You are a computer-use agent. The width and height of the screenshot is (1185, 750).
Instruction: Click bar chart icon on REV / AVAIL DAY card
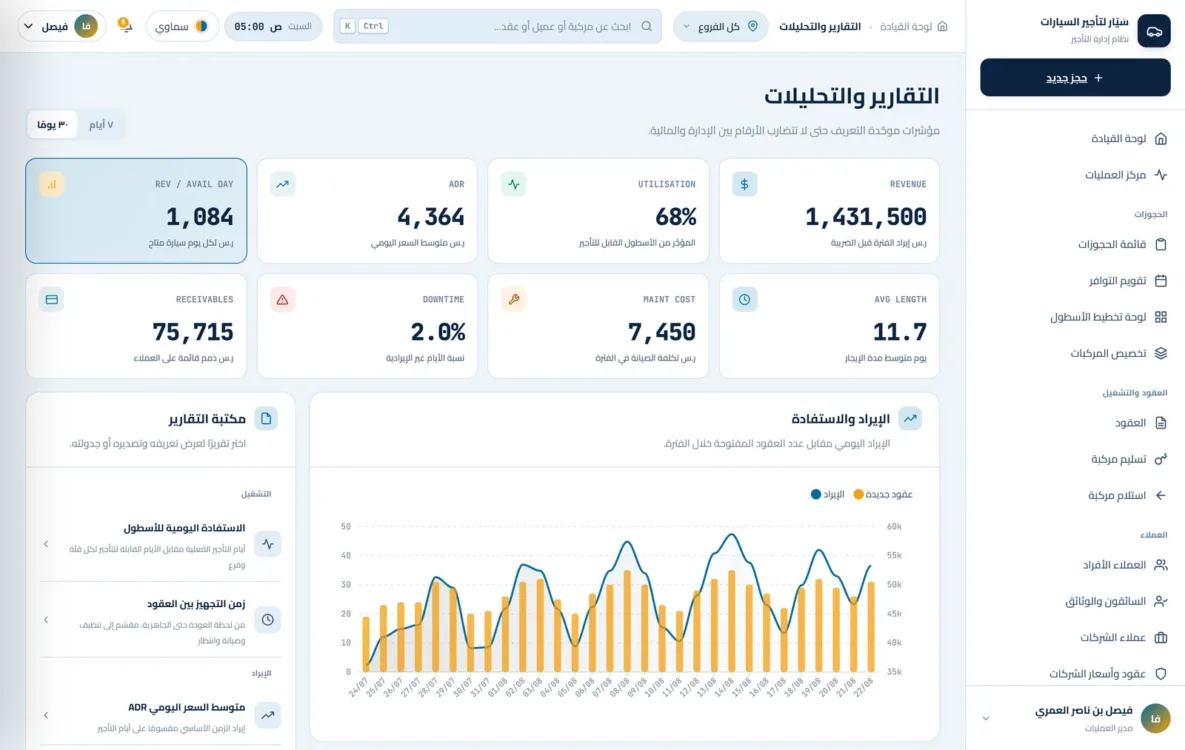tap(51, 184)
